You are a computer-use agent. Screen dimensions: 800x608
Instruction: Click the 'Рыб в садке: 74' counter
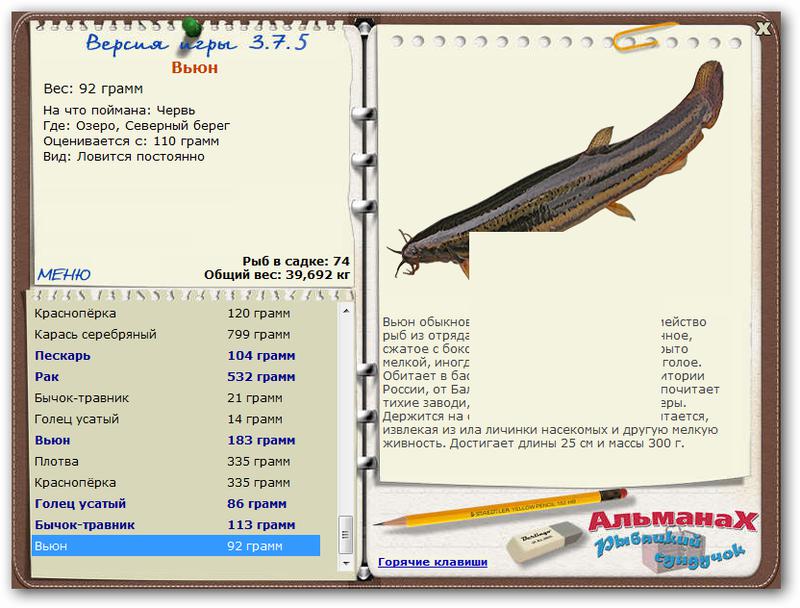pyautogui.click(x=296, y=261)
